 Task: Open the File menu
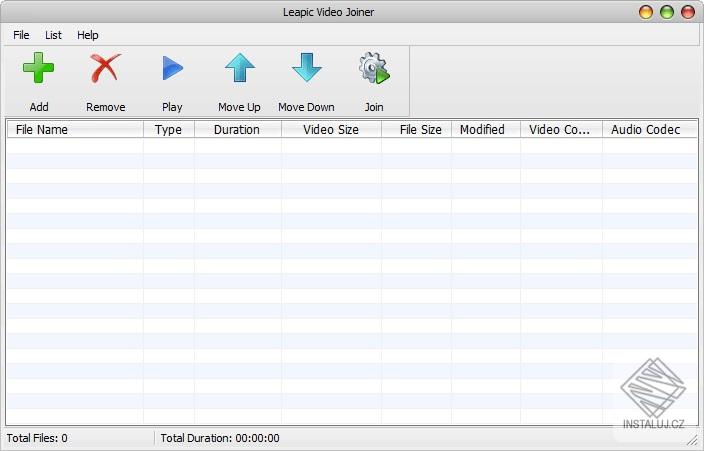pyautogui.click(x=21, y=35)
